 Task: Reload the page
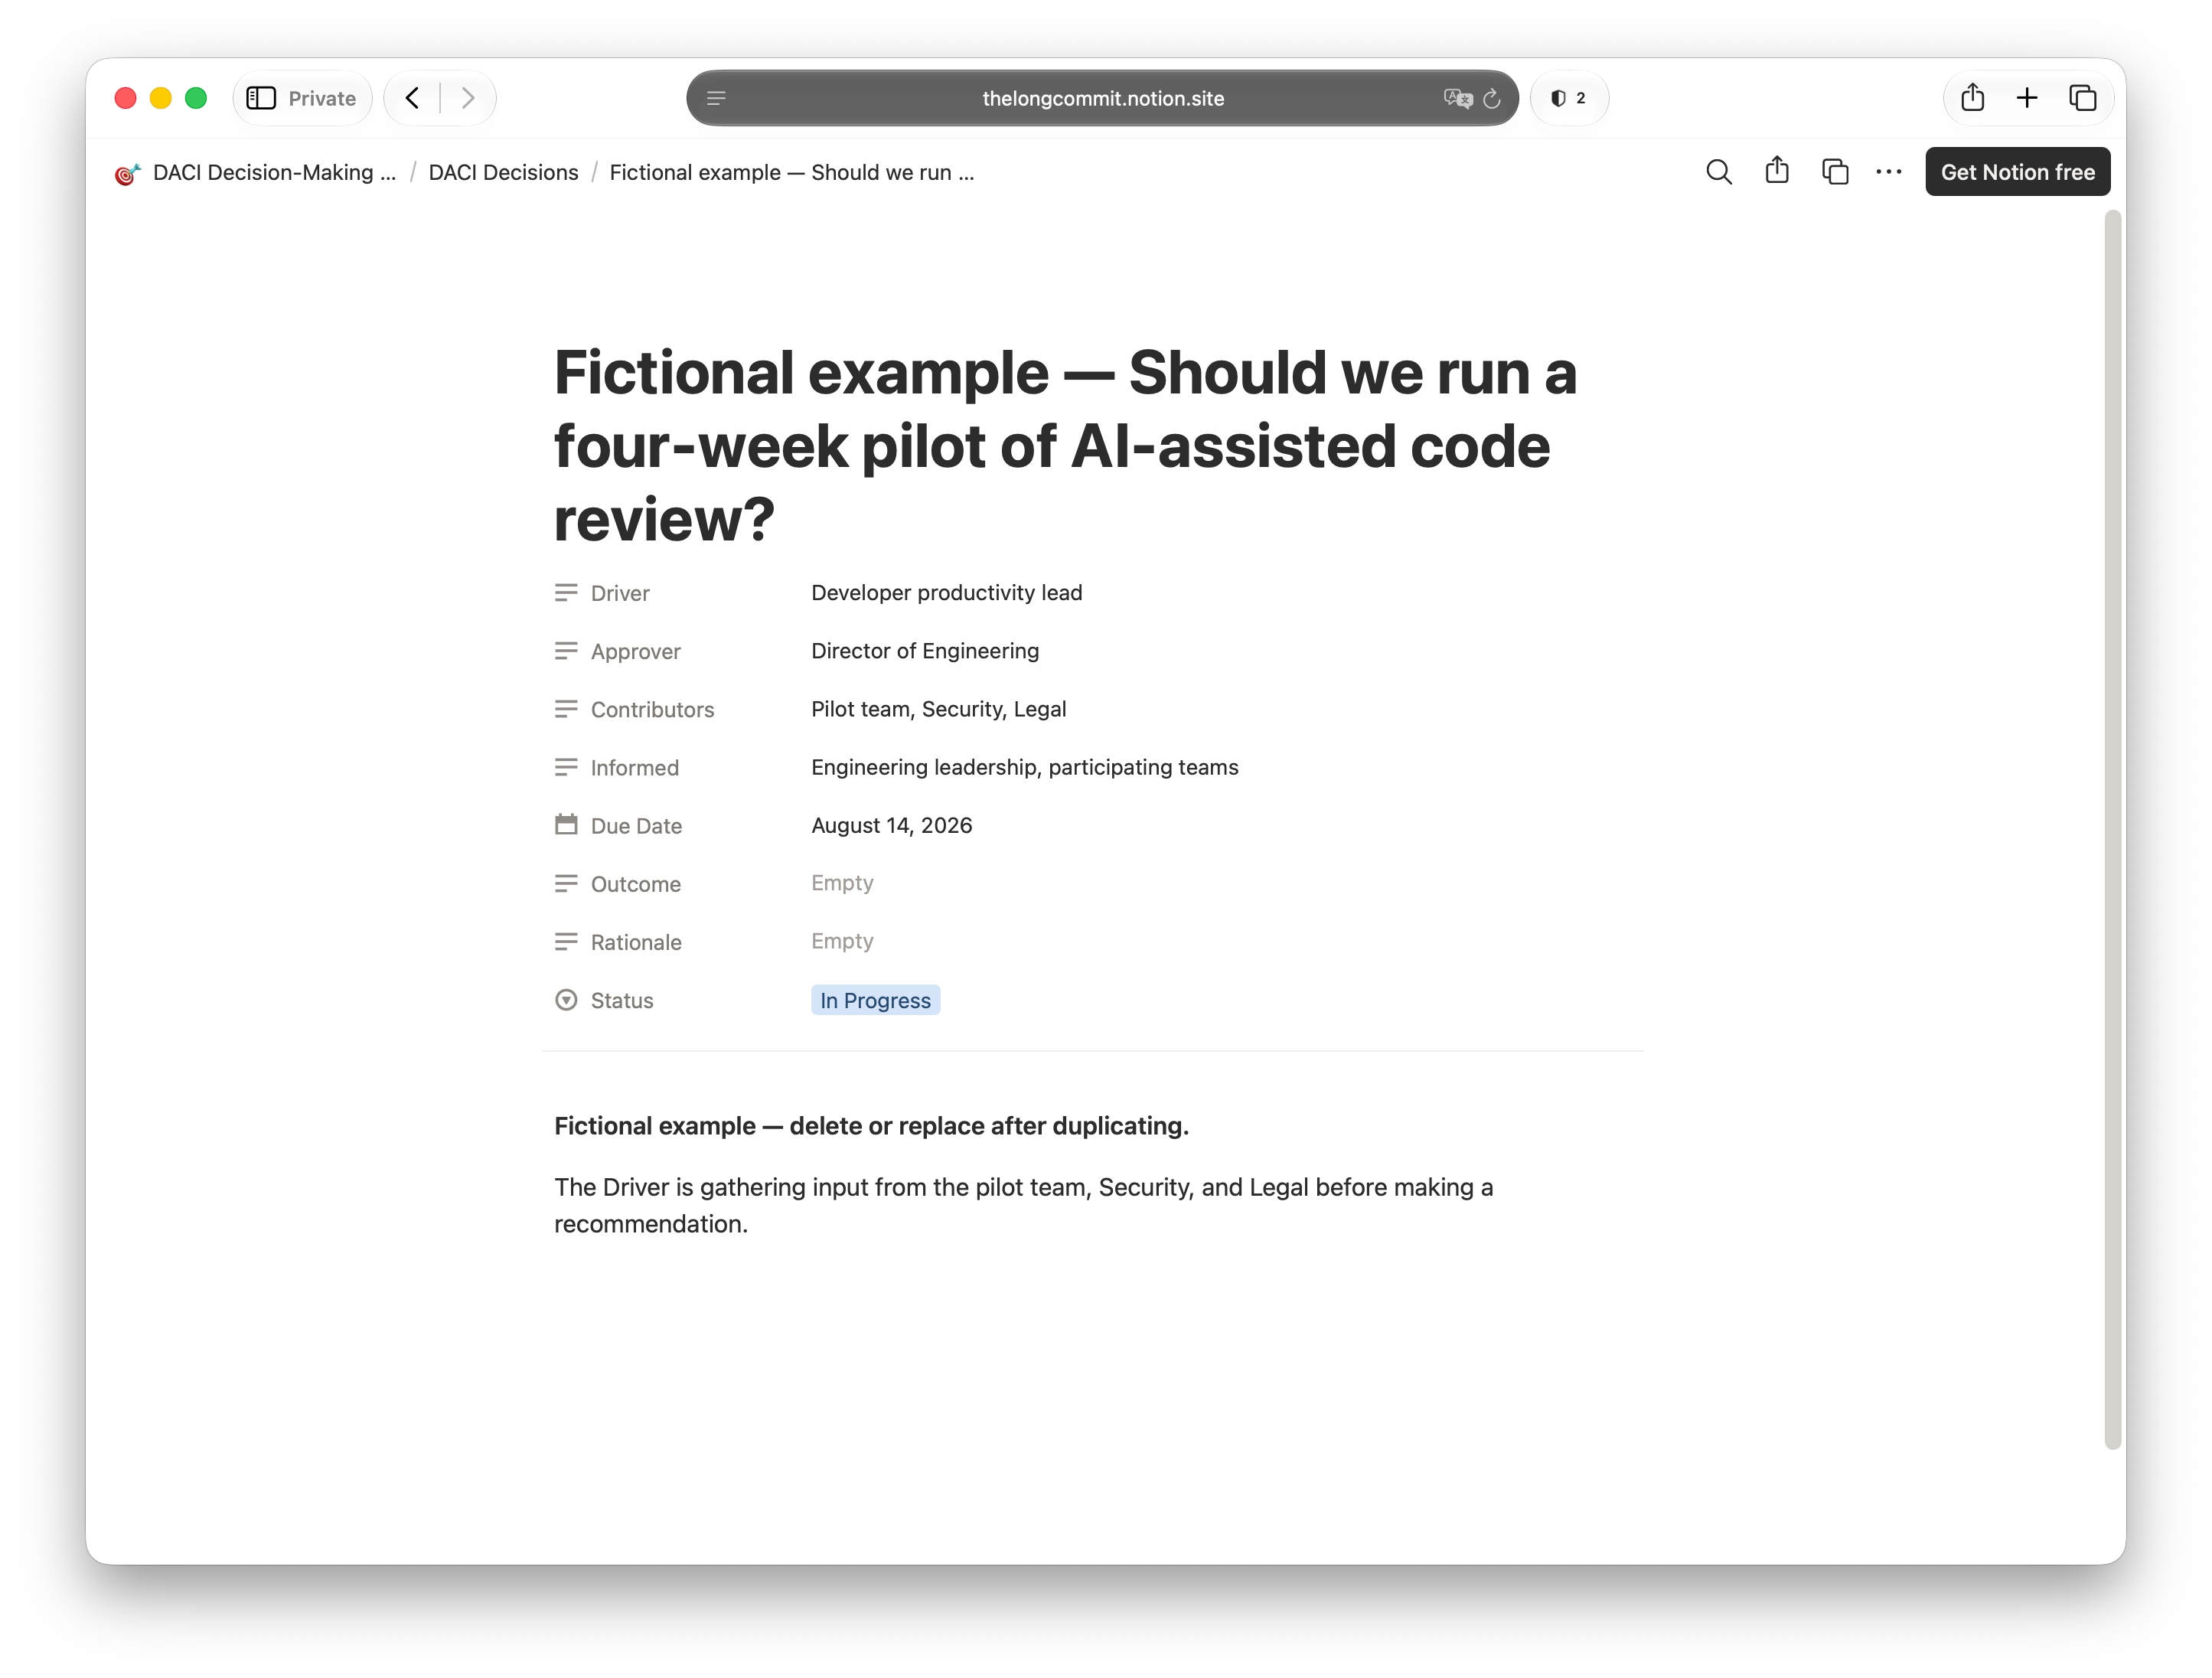[1492, 98]
